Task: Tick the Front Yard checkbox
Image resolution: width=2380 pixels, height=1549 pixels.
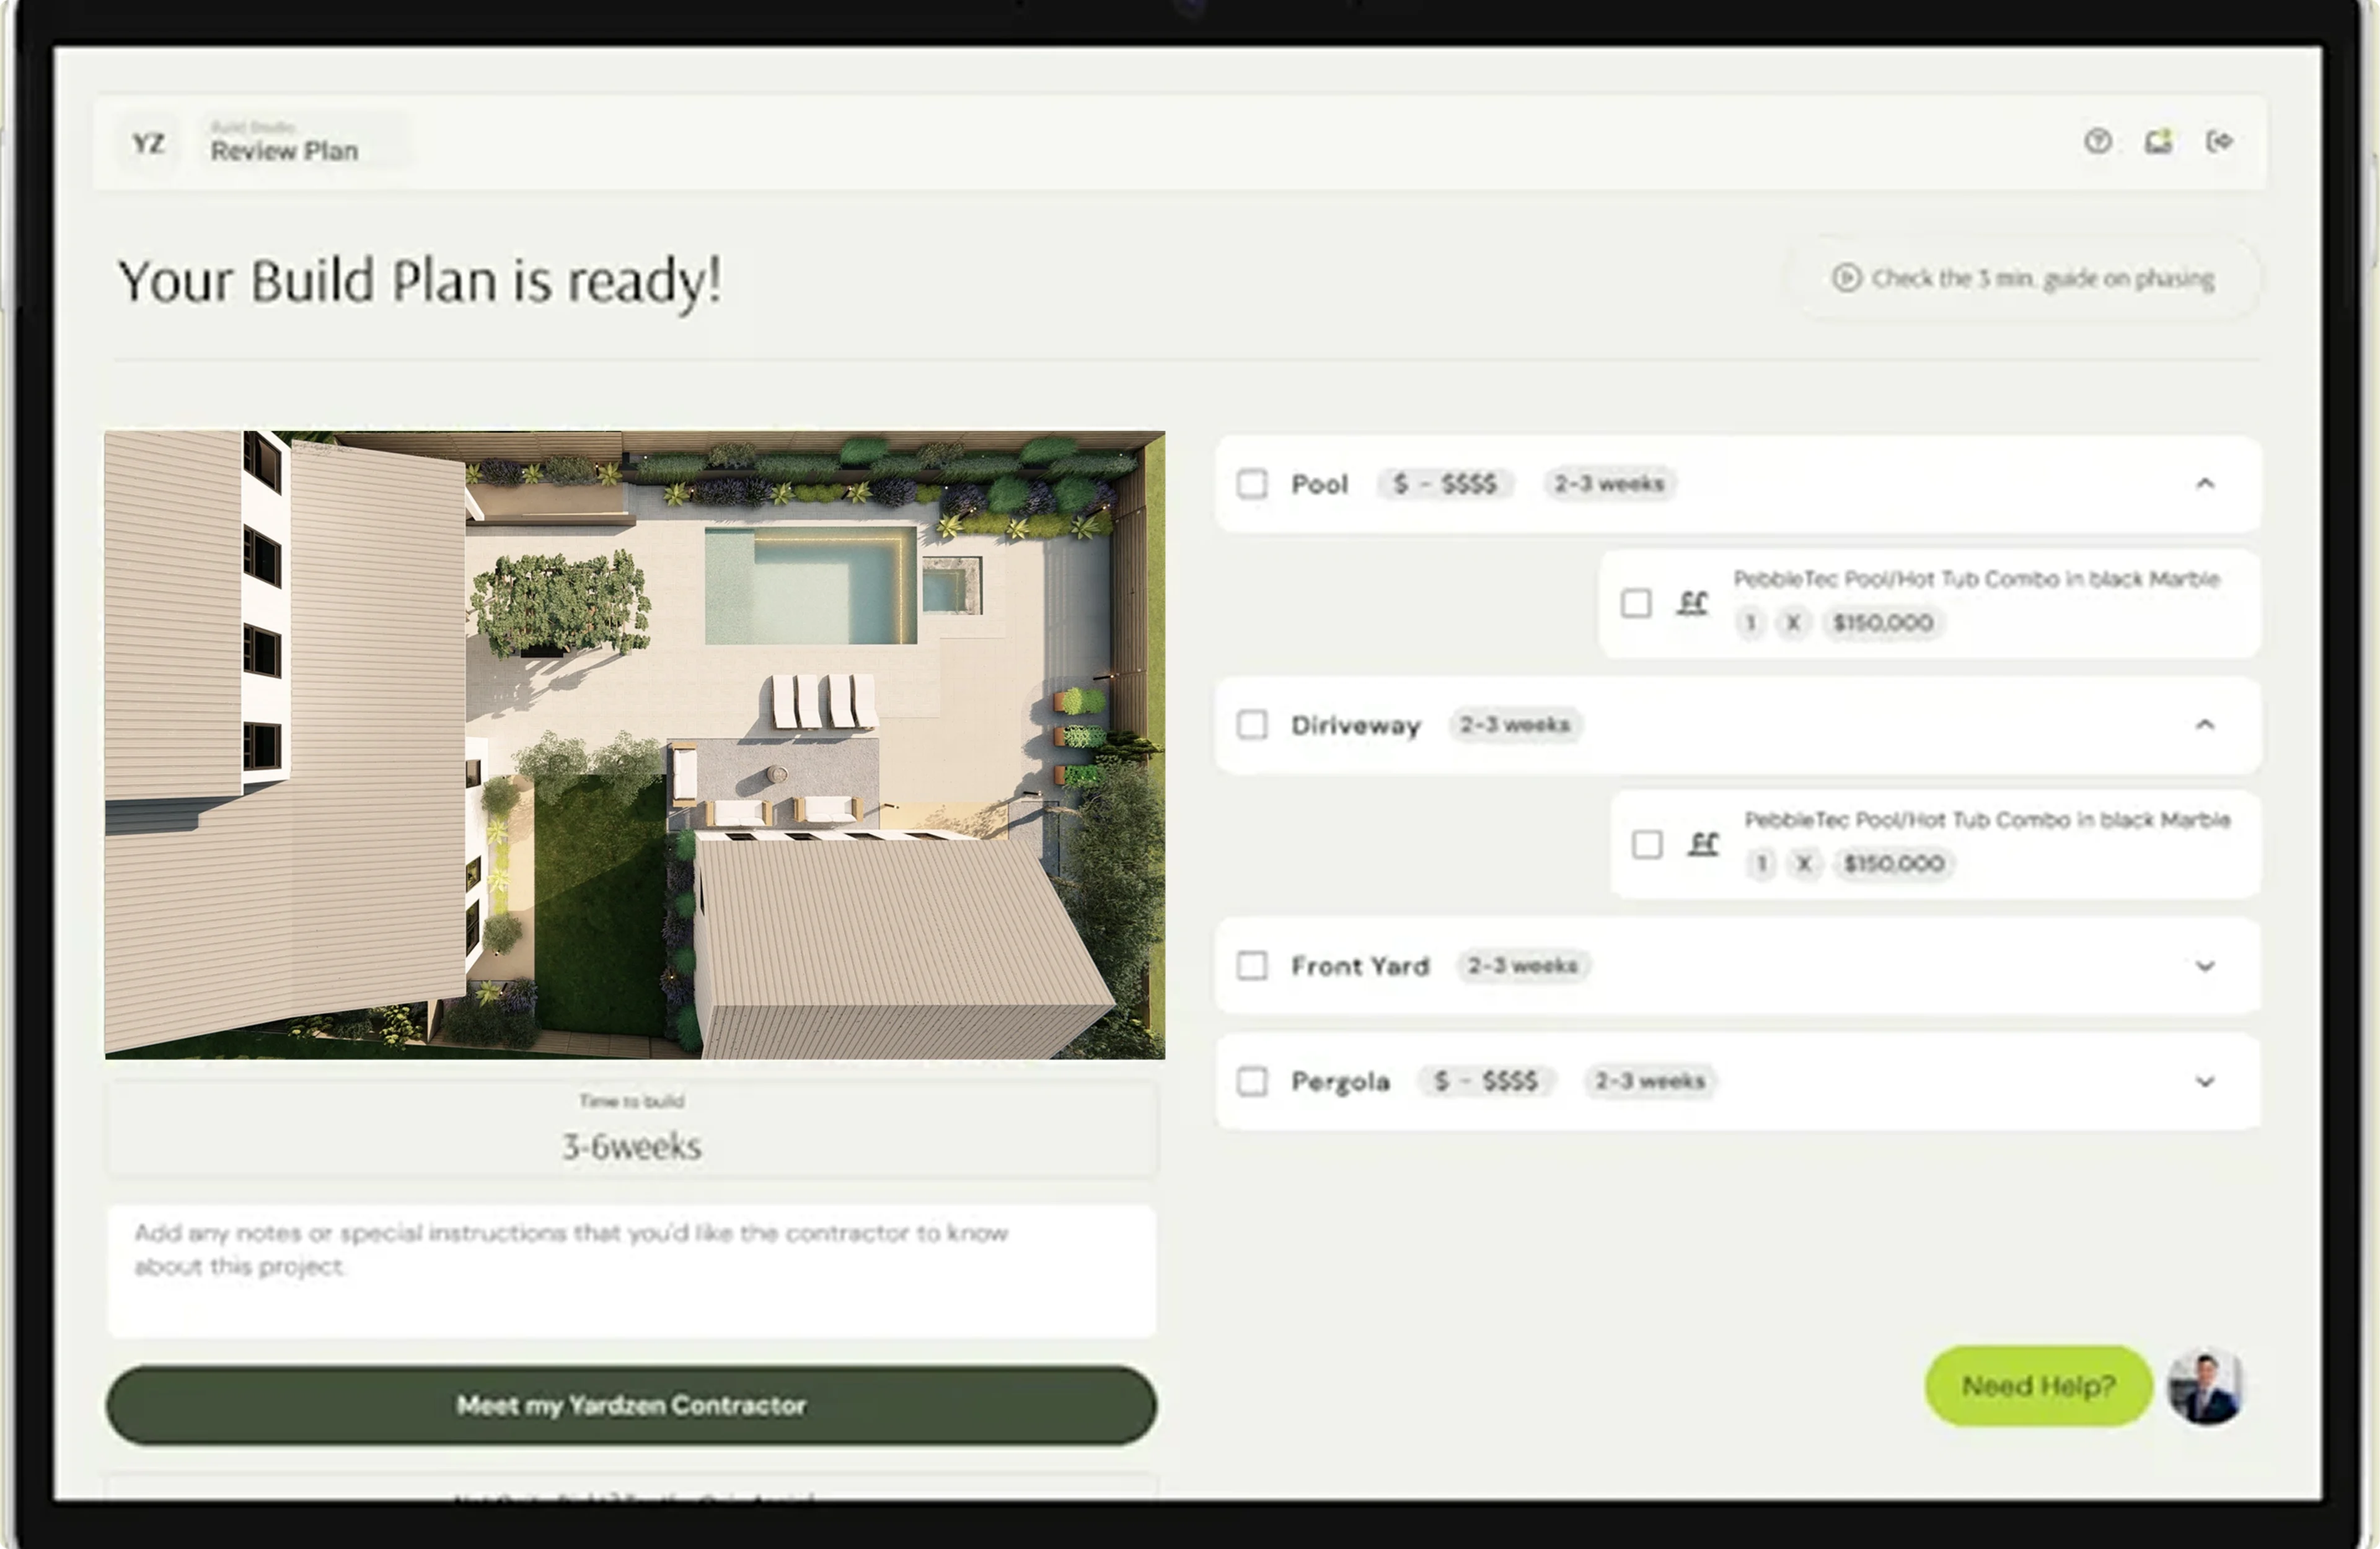Action: point(1252,966)
